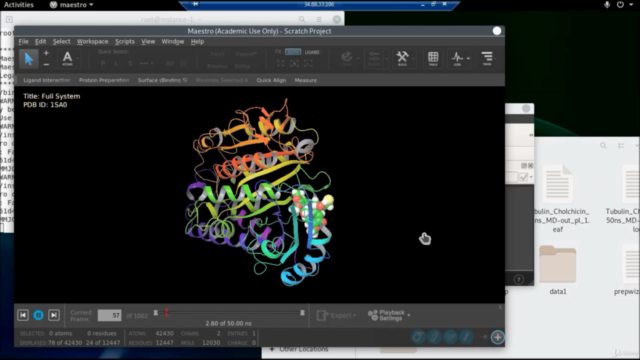
Task: Open dropdown arrow beside Jobs icon
Action: (x=468, y=58)
